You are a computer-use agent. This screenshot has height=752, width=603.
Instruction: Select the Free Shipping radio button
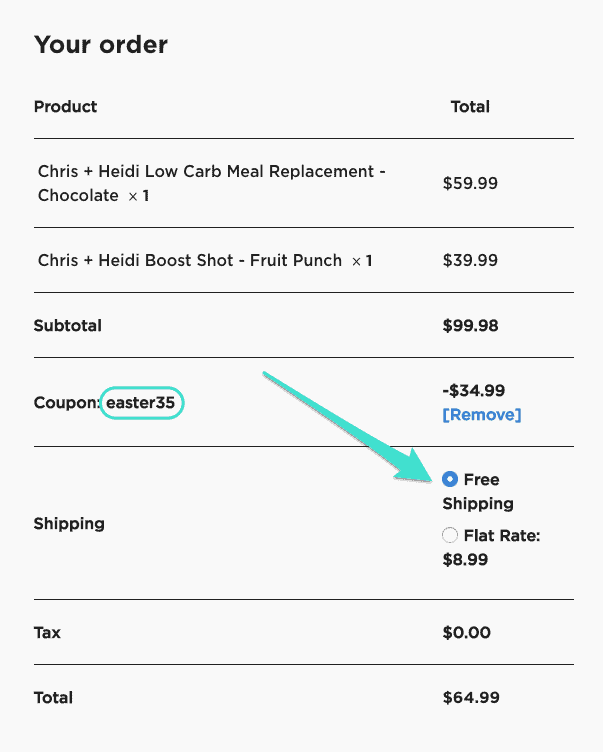(x=451, y=480)
